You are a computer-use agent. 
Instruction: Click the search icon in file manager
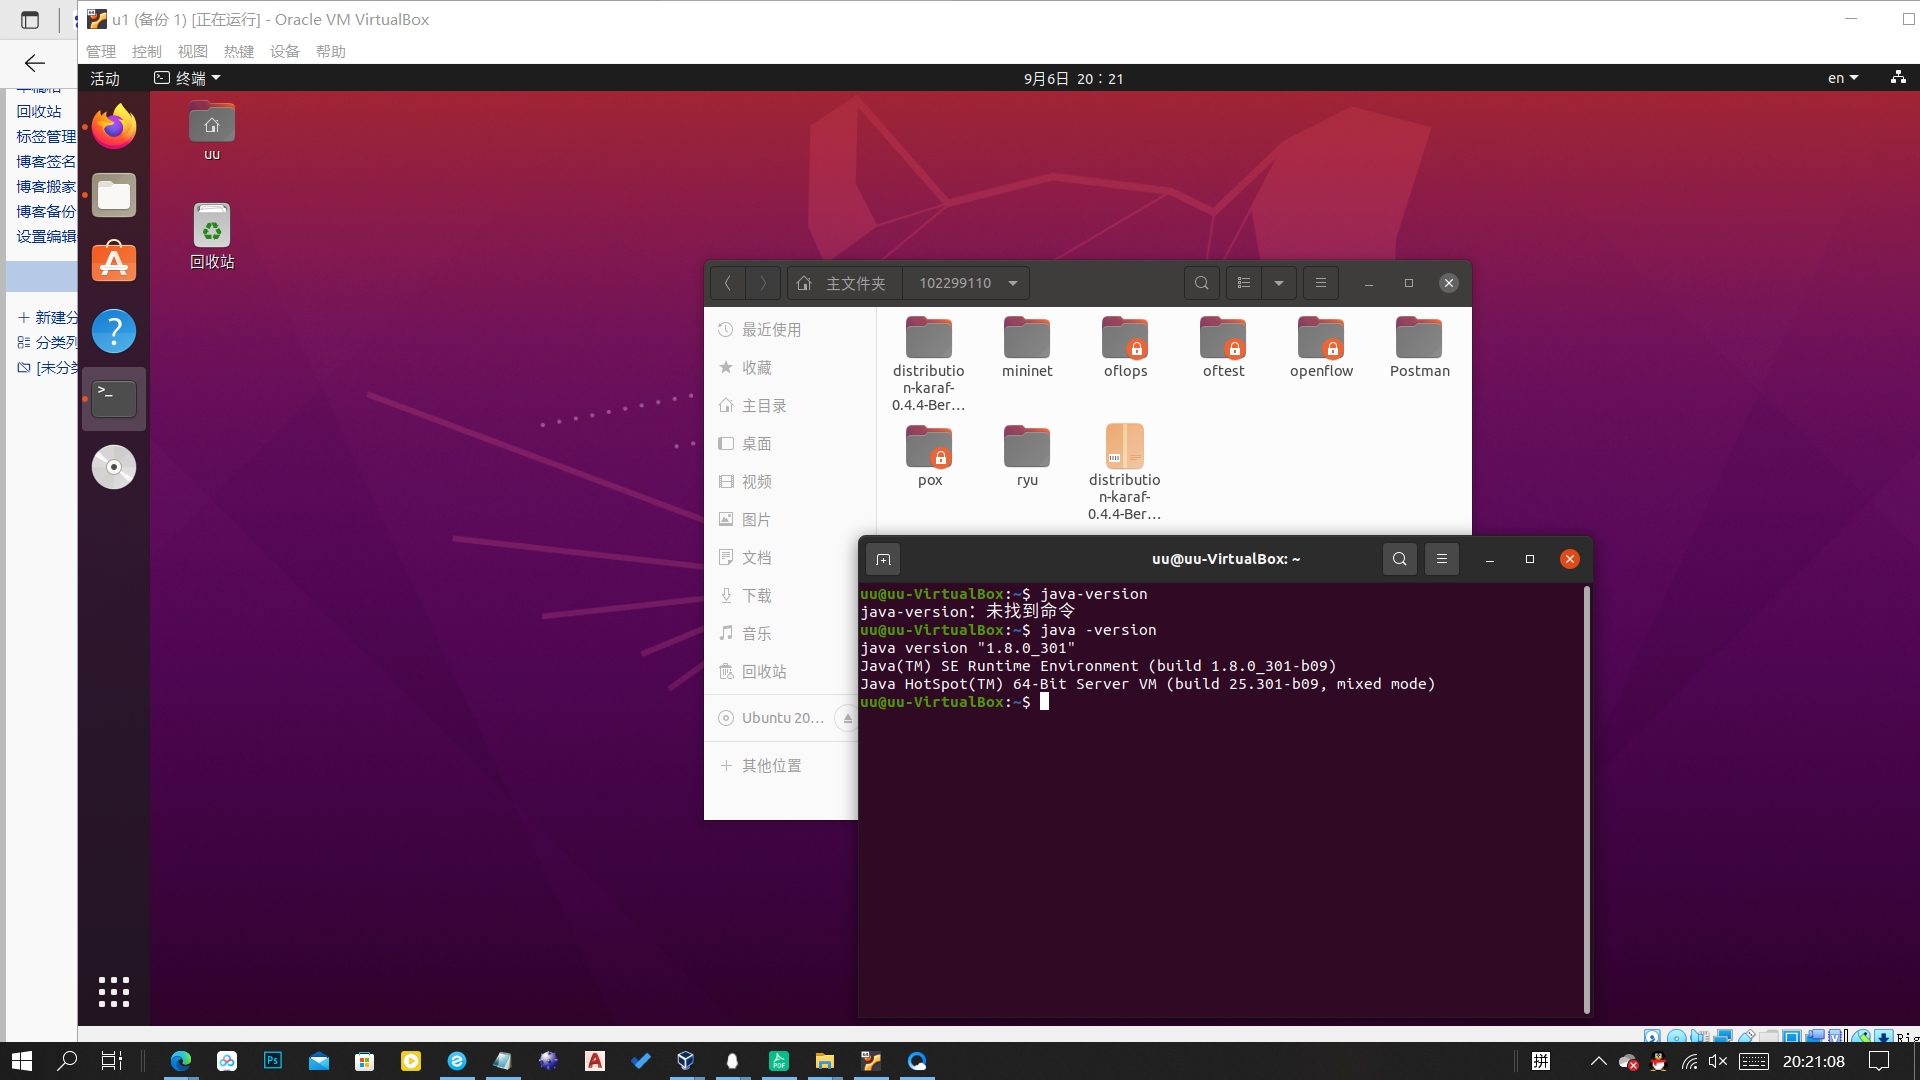click(x=1202, y=283)
